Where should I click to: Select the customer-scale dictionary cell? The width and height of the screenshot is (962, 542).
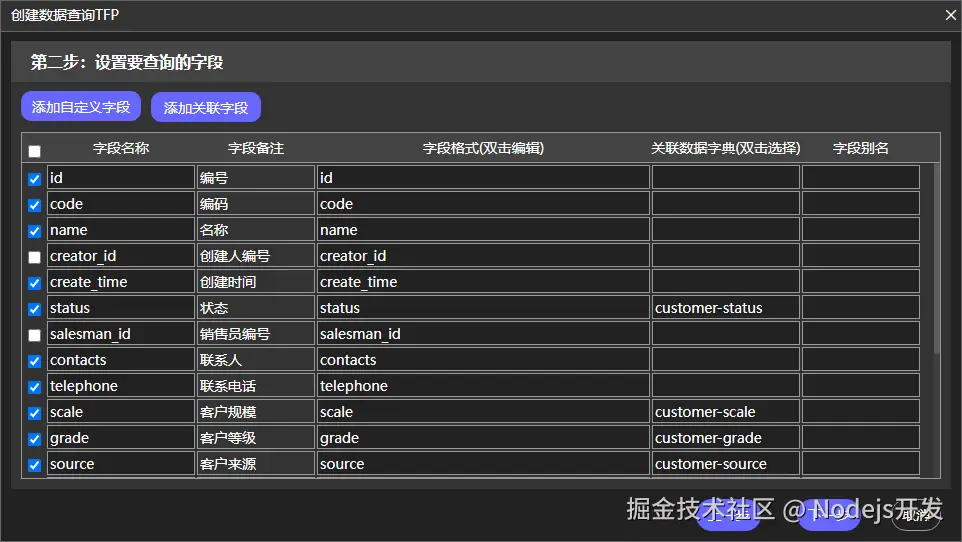click(x=726, y=412)
